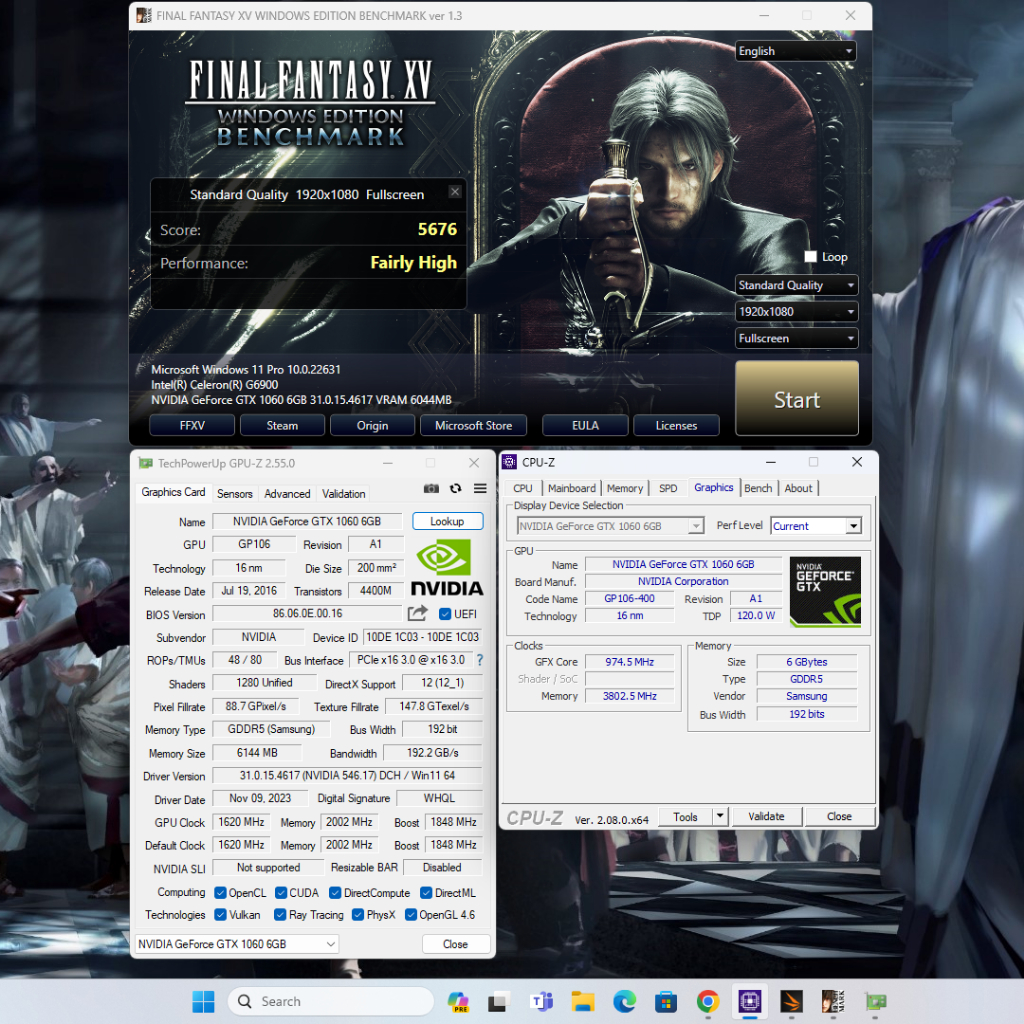Screen dimensions: 1024x1024
Task: Toggle the Ray Tracing checkbox
Action: 278,915
